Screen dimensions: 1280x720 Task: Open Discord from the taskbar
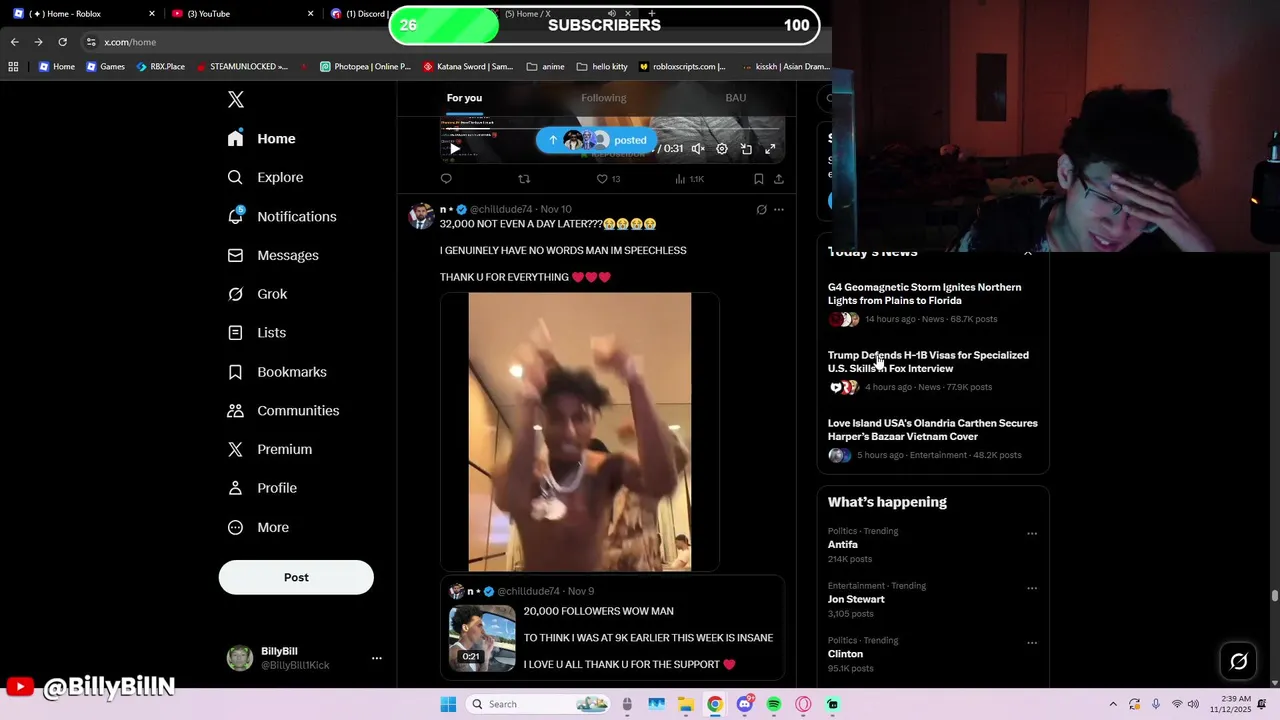click(744, 704)
